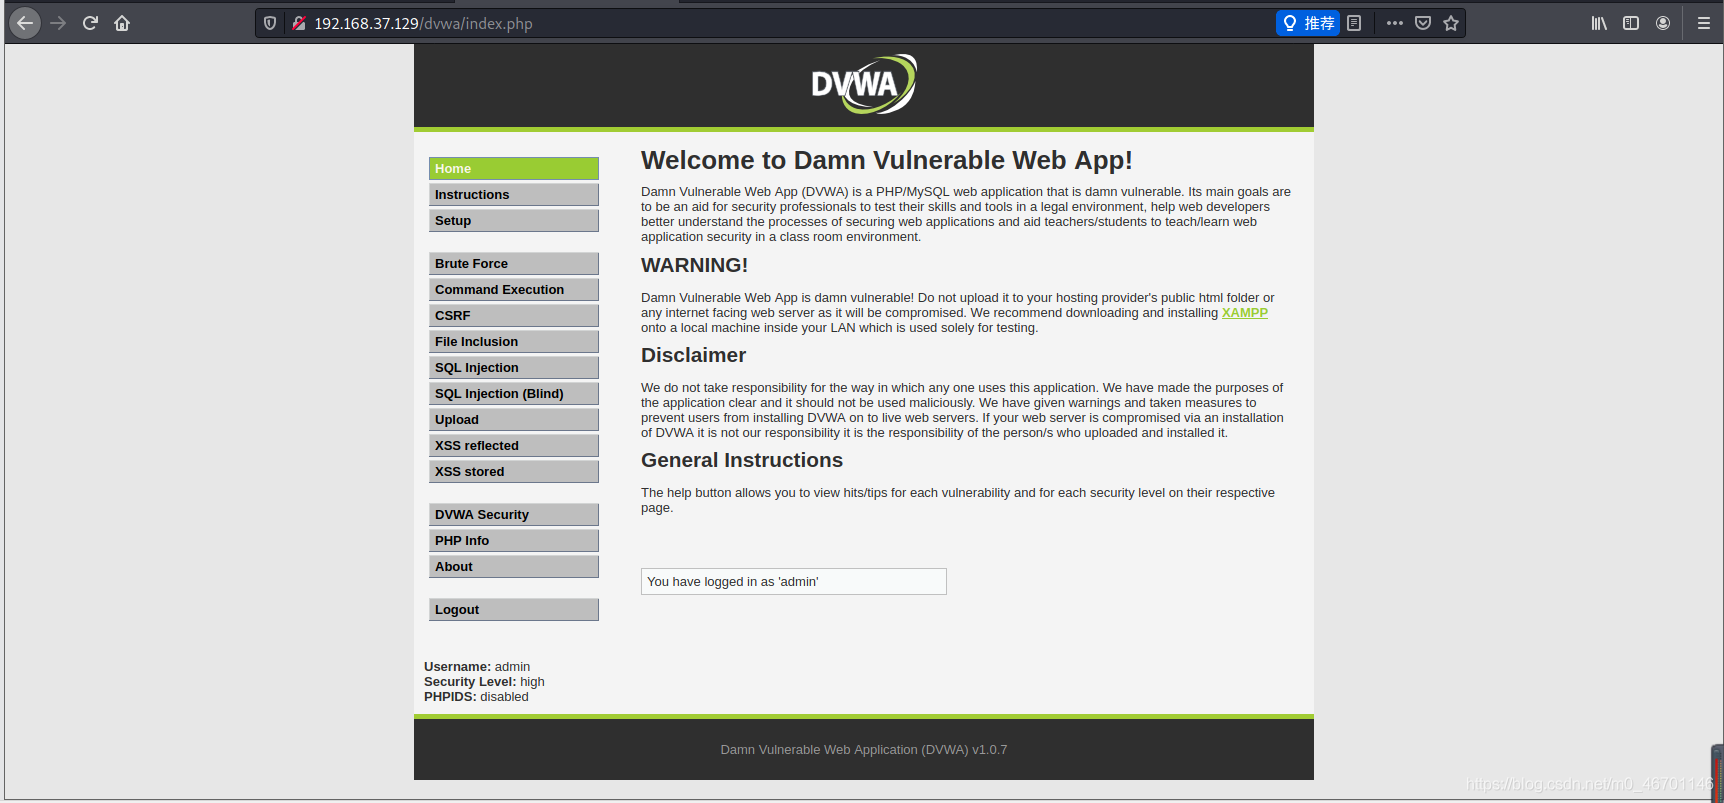
Task: Reload the current page
Action: (90, 23)
